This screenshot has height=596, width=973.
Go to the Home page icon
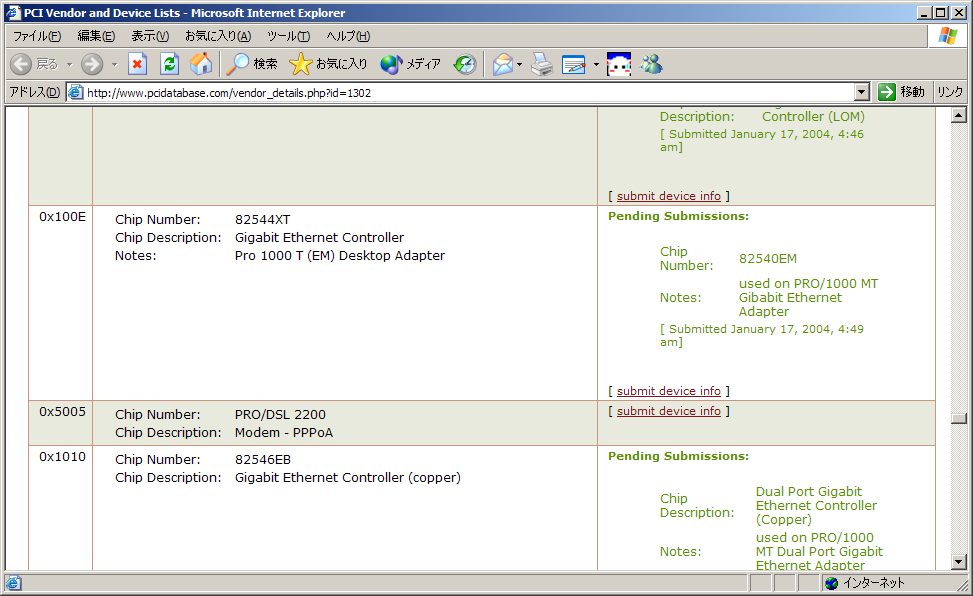pyautogui.click(x=200, y=64)
